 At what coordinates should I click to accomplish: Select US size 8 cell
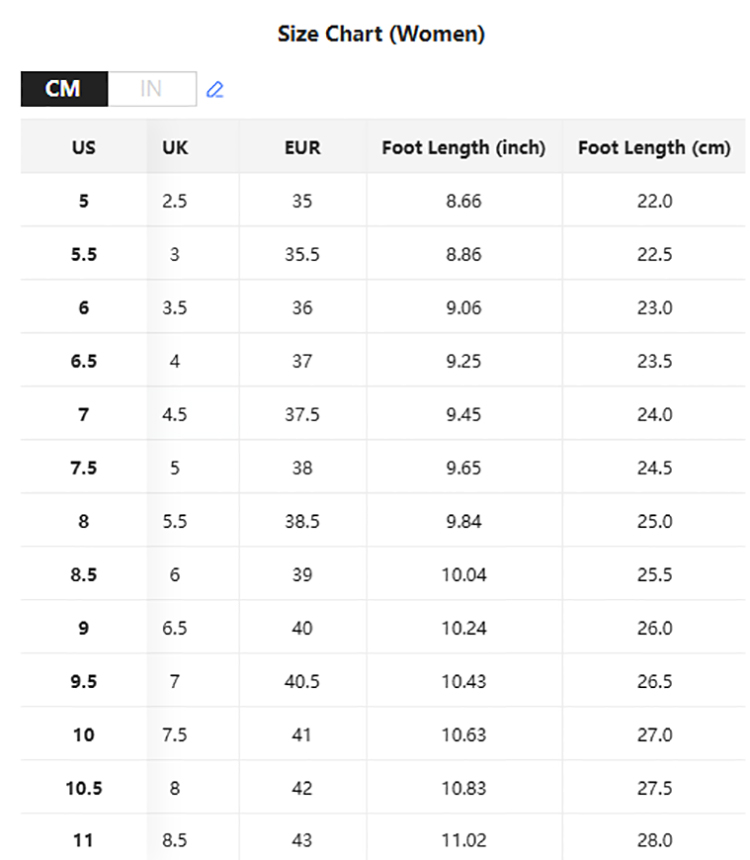pos(84,521)
